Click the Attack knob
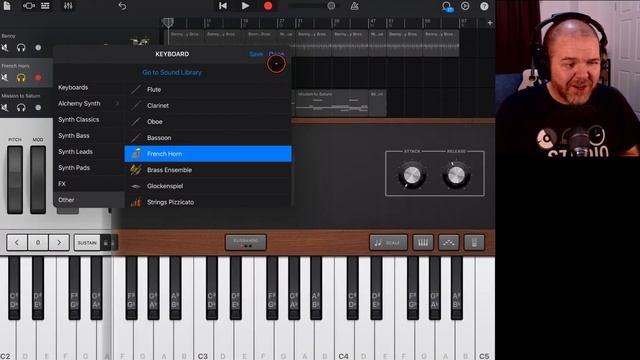 point(411,175)
